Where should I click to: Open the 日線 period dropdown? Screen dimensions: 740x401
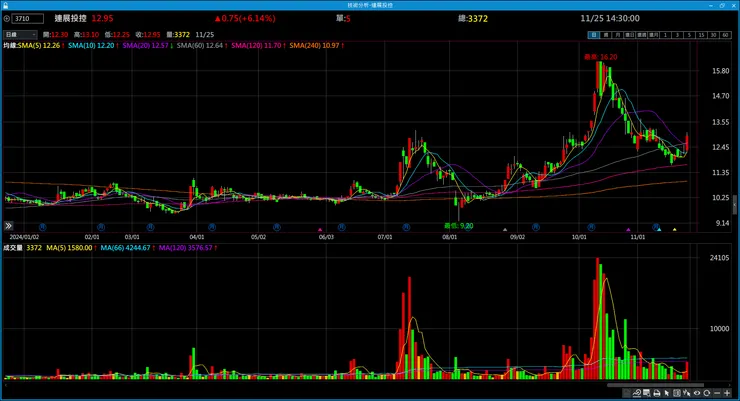point(20,34)
